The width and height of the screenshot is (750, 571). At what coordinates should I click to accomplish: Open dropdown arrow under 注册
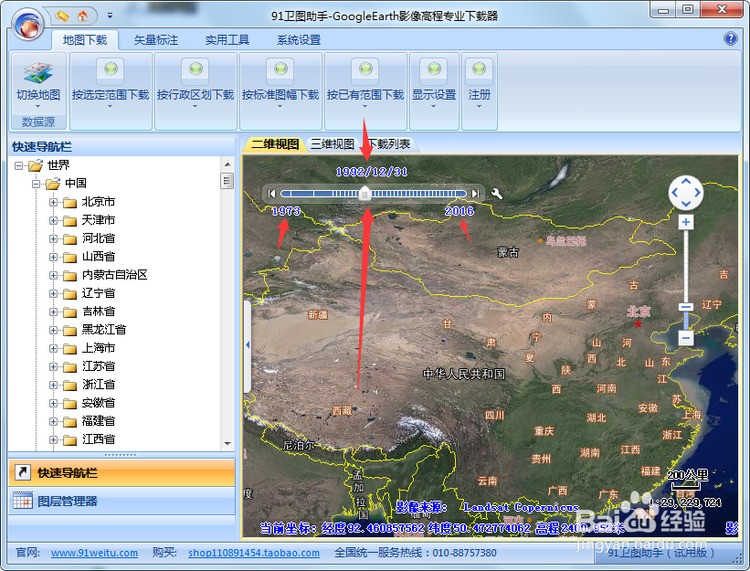479,106
